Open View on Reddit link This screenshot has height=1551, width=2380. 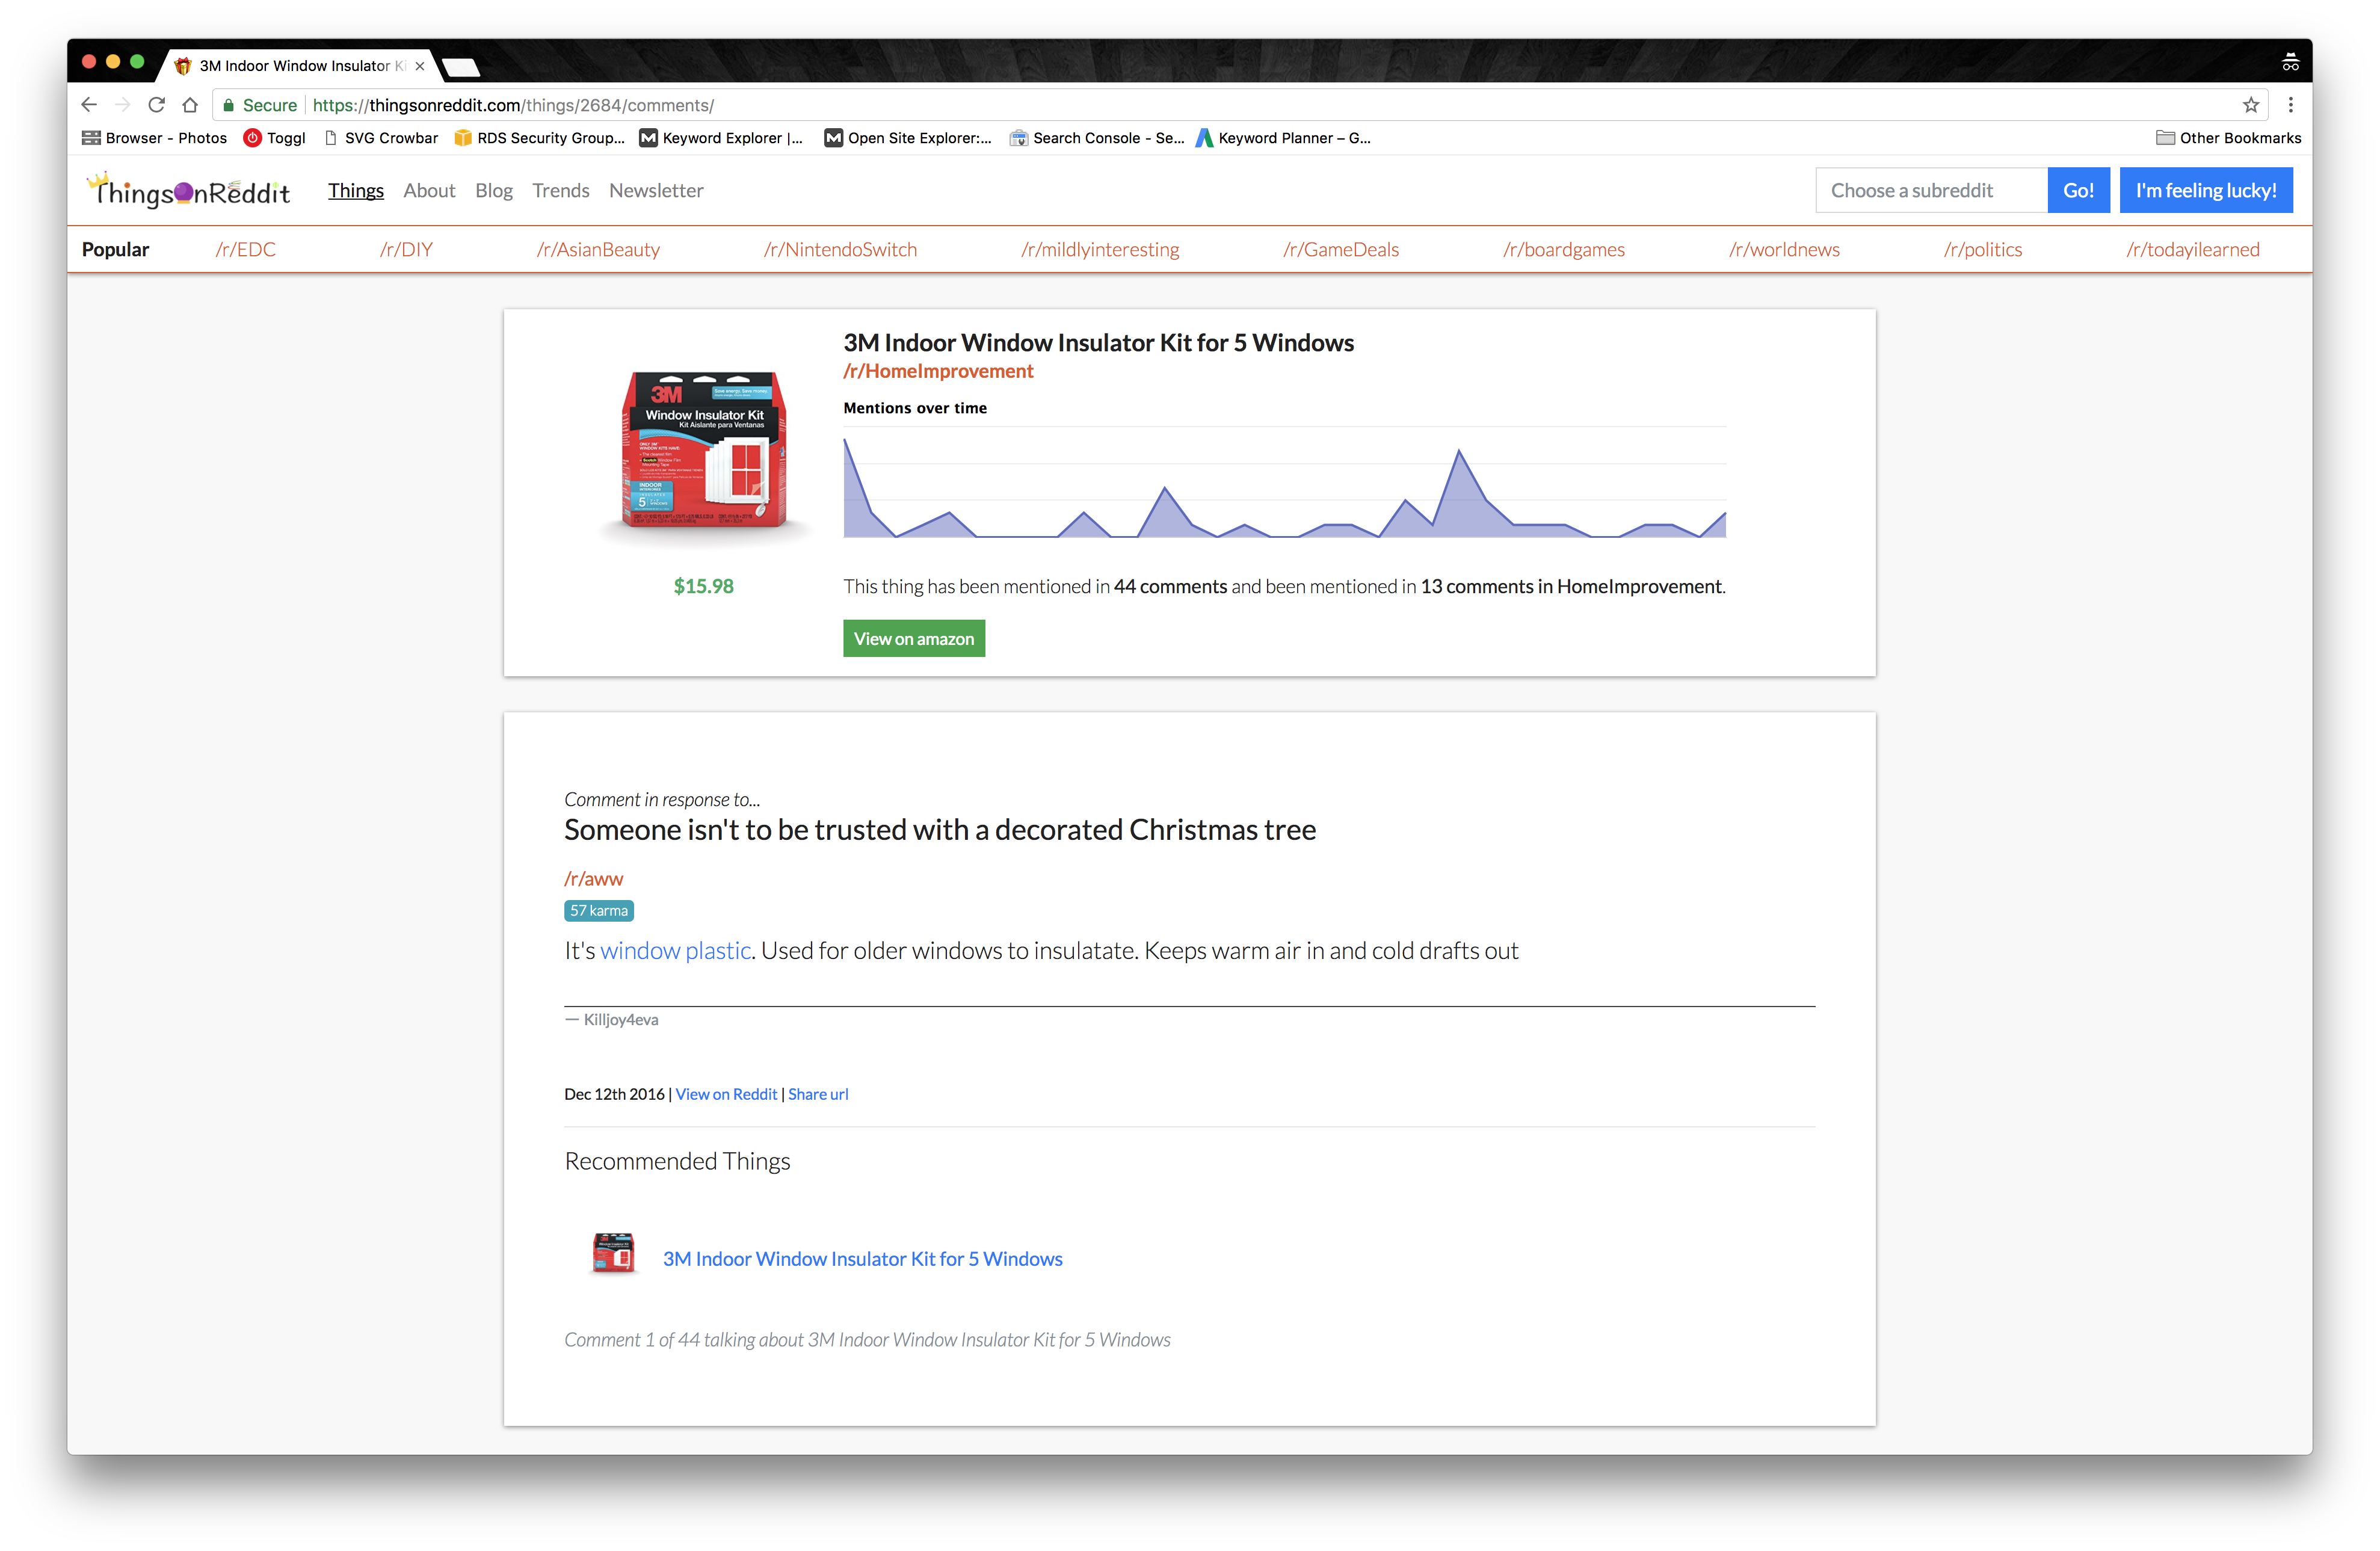click(726, 1094)
